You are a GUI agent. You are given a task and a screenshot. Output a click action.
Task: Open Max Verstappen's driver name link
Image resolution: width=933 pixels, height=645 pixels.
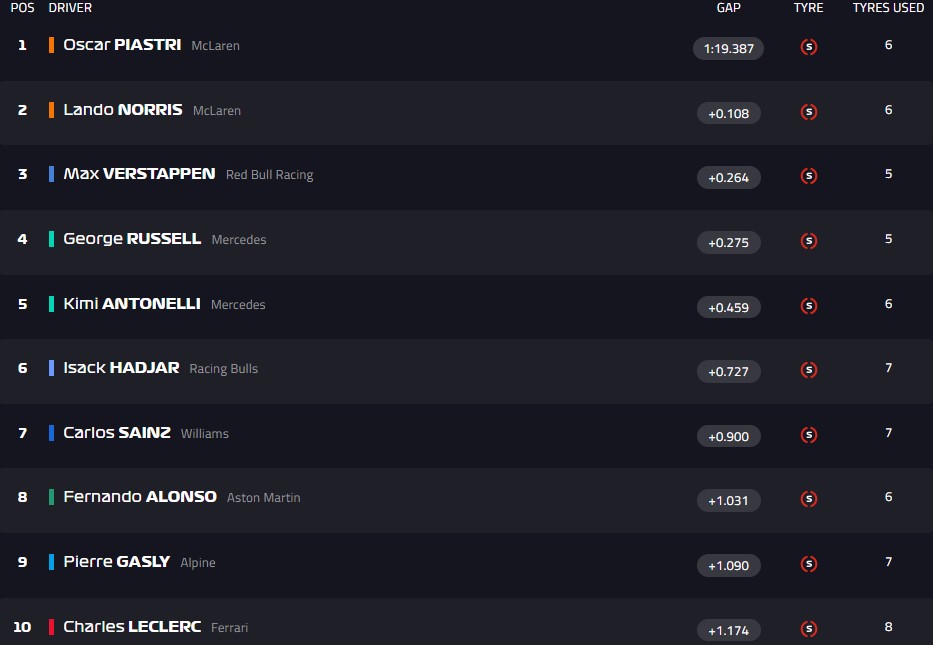tap(139, 174)
